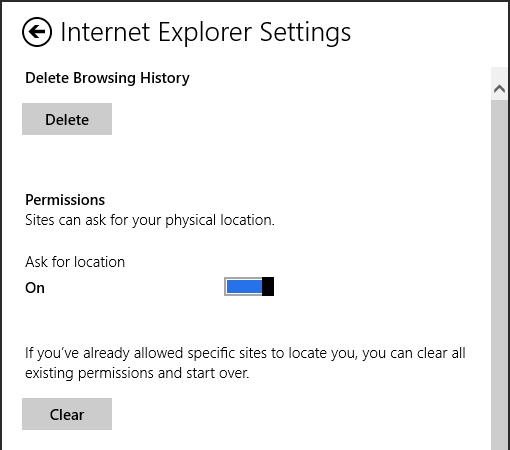Turn off the Ask for location switch
This screenshot has width=510, height=450.
click(x=249, y=286)
